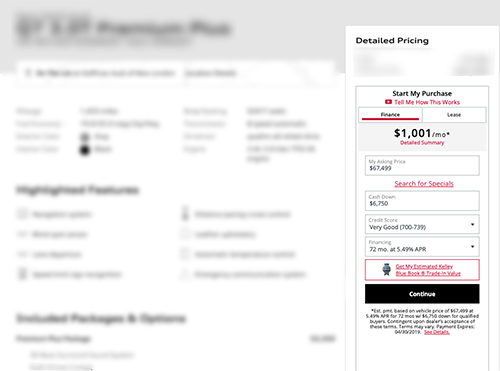Switch to the Lease tab

pyautogui.click(x=454, y=115)
